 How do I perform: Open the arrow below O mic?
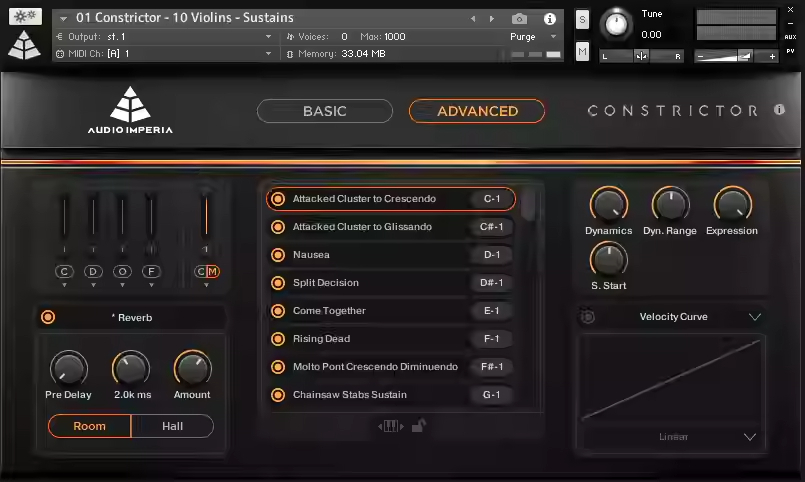click(122, 285)
